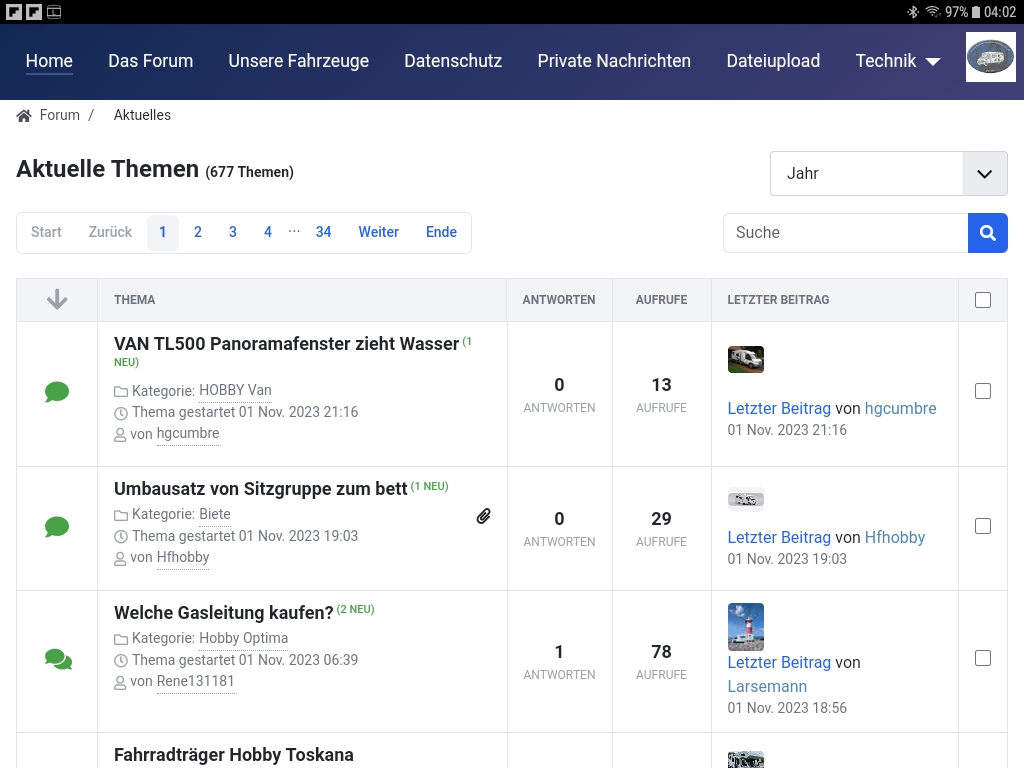This screenshot has height=768, width=1024.
Task: Click Weiter to go to next page
Action: (x=378, y=232)
